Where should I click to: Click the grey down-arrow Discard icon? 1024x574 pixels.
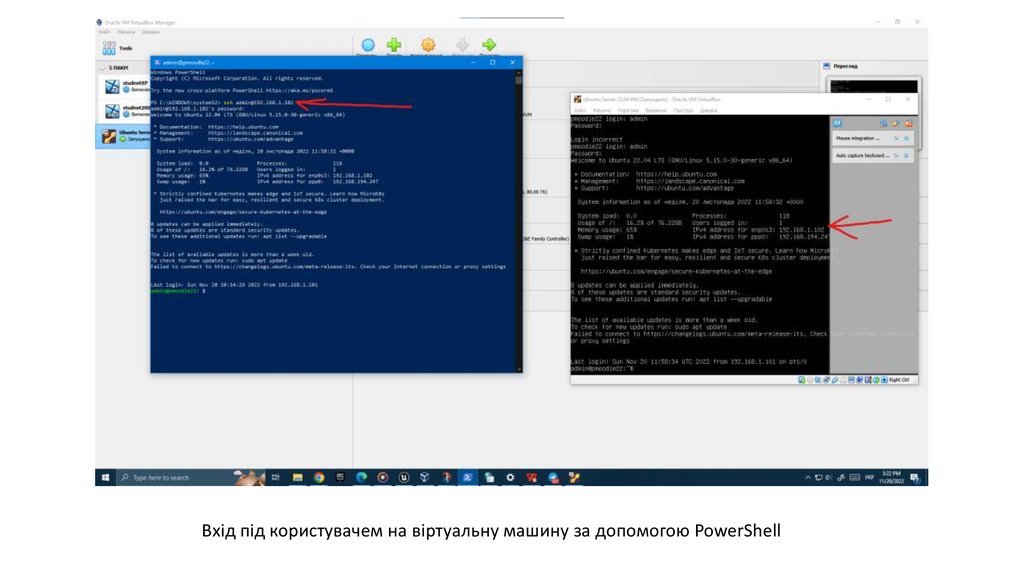pos(462,44)
